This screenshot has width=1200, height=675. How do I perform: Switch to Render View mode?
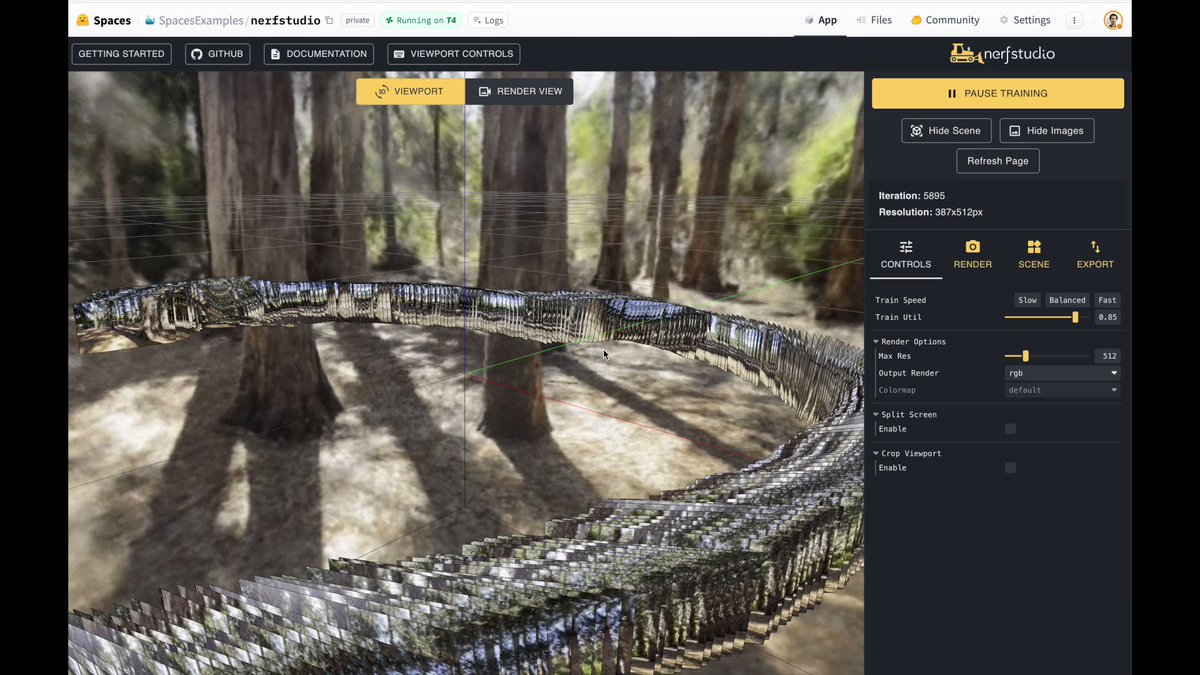(x=520, y=91)
